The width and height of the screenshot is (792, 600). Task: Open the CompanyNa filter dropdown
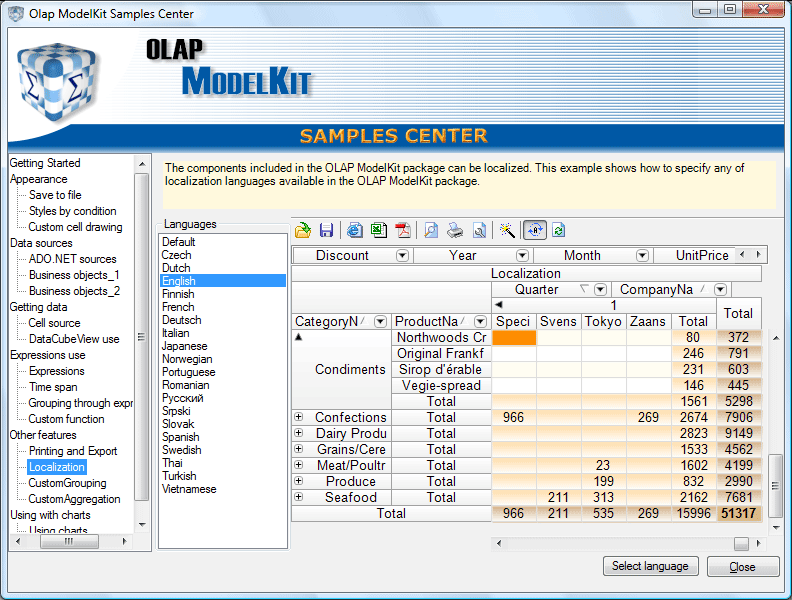pyautogui.click(x=721, y=290)
